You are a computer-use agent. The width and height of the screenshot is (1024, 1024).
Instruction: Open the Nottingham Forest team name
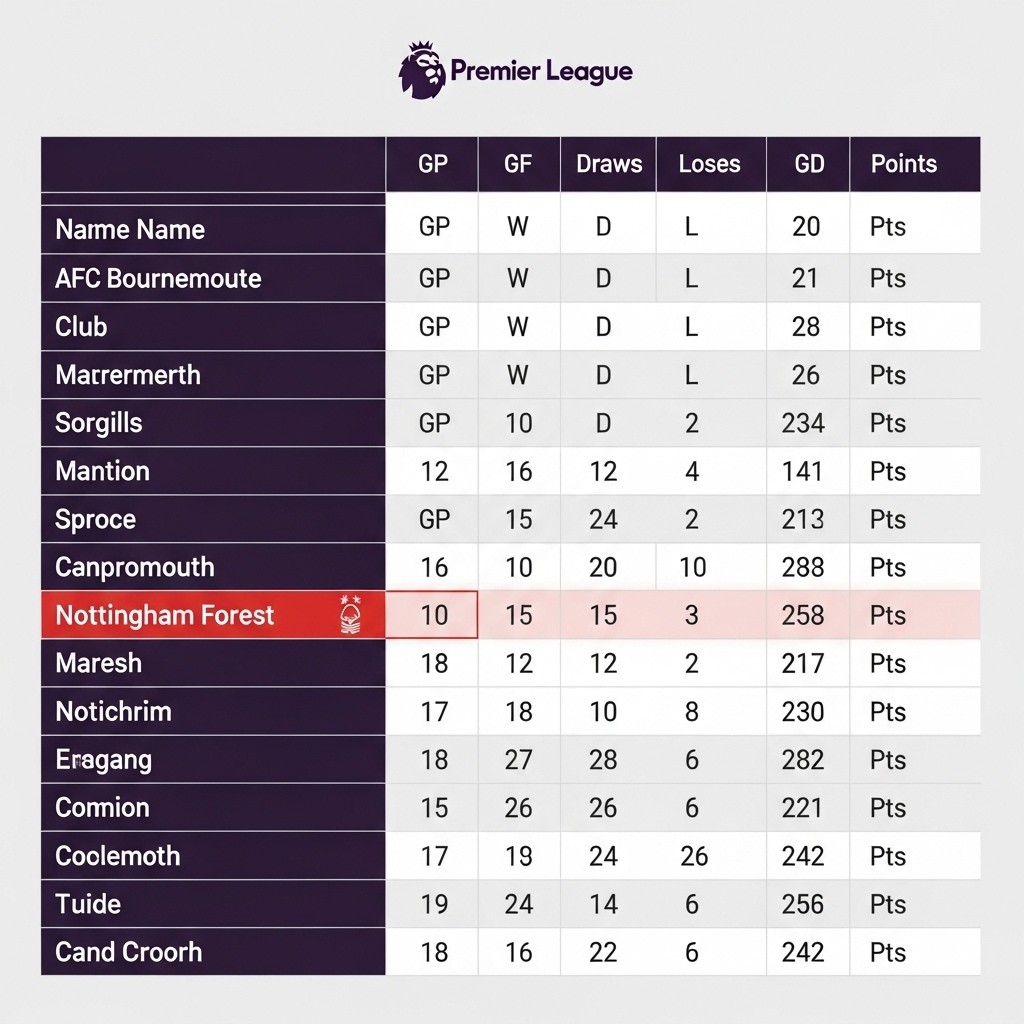pos(165,615)
